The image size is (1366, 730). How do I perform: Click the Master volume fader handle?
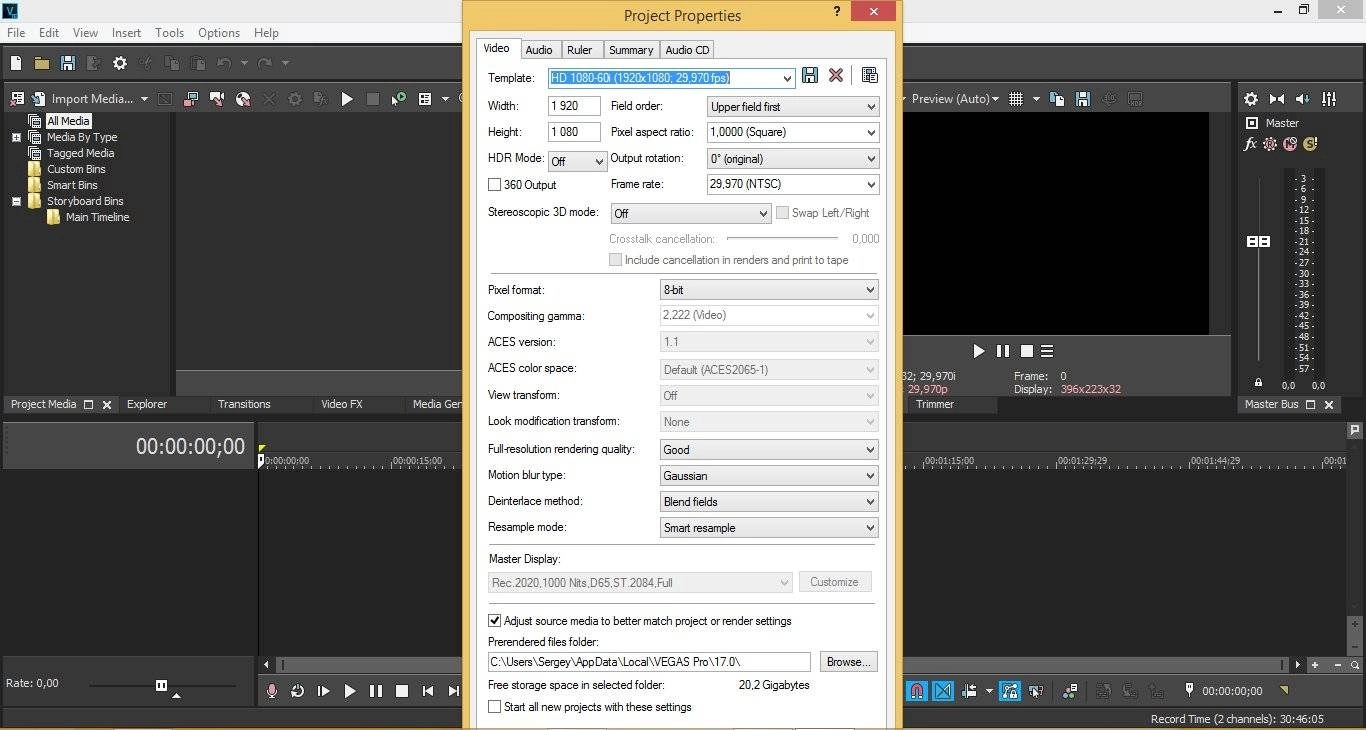1258,242
